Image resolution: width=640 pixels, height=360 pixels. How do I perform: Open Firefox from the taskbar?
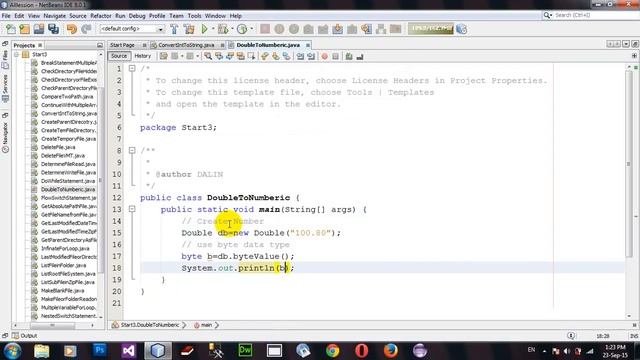391,351
